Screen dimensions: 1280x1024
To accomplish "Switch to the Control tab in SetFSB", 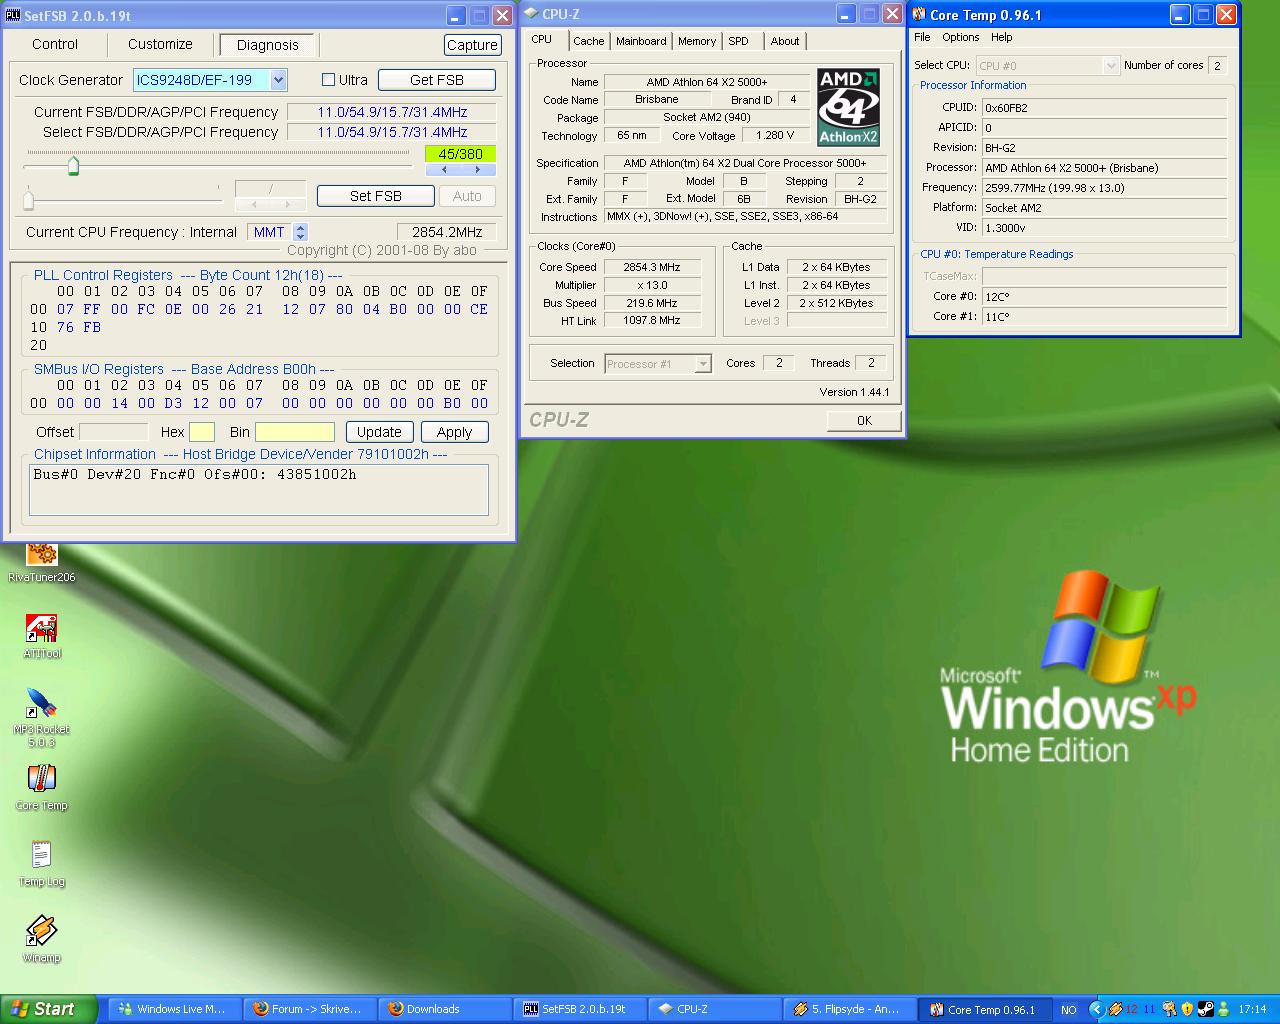I will point(55,44).
